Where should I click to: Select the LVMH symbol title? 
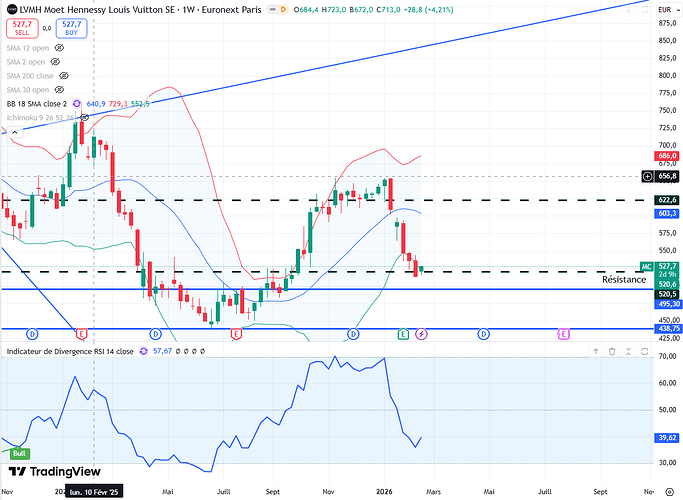140,10
